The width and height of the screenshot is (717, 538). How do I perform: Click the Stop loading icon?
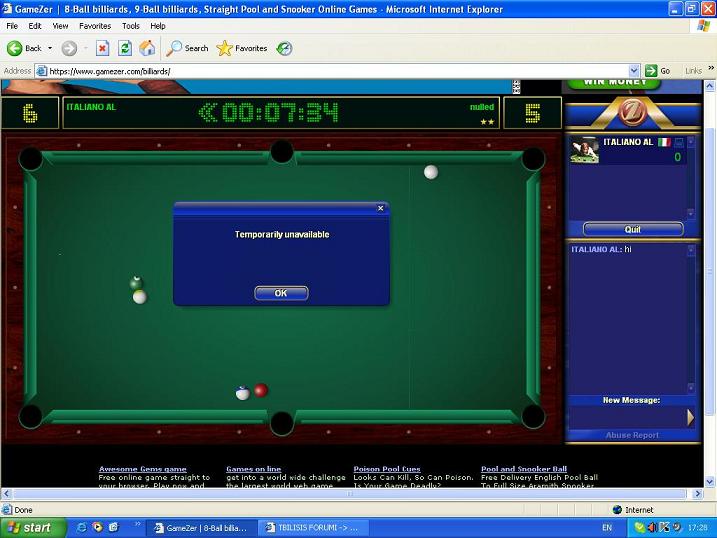102,48
